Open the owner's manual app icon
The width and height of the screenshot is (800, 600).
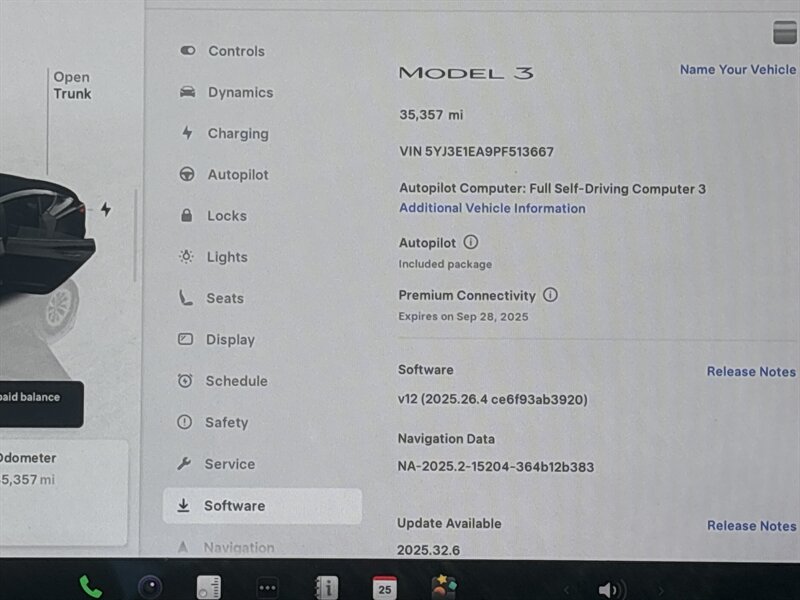327,587
